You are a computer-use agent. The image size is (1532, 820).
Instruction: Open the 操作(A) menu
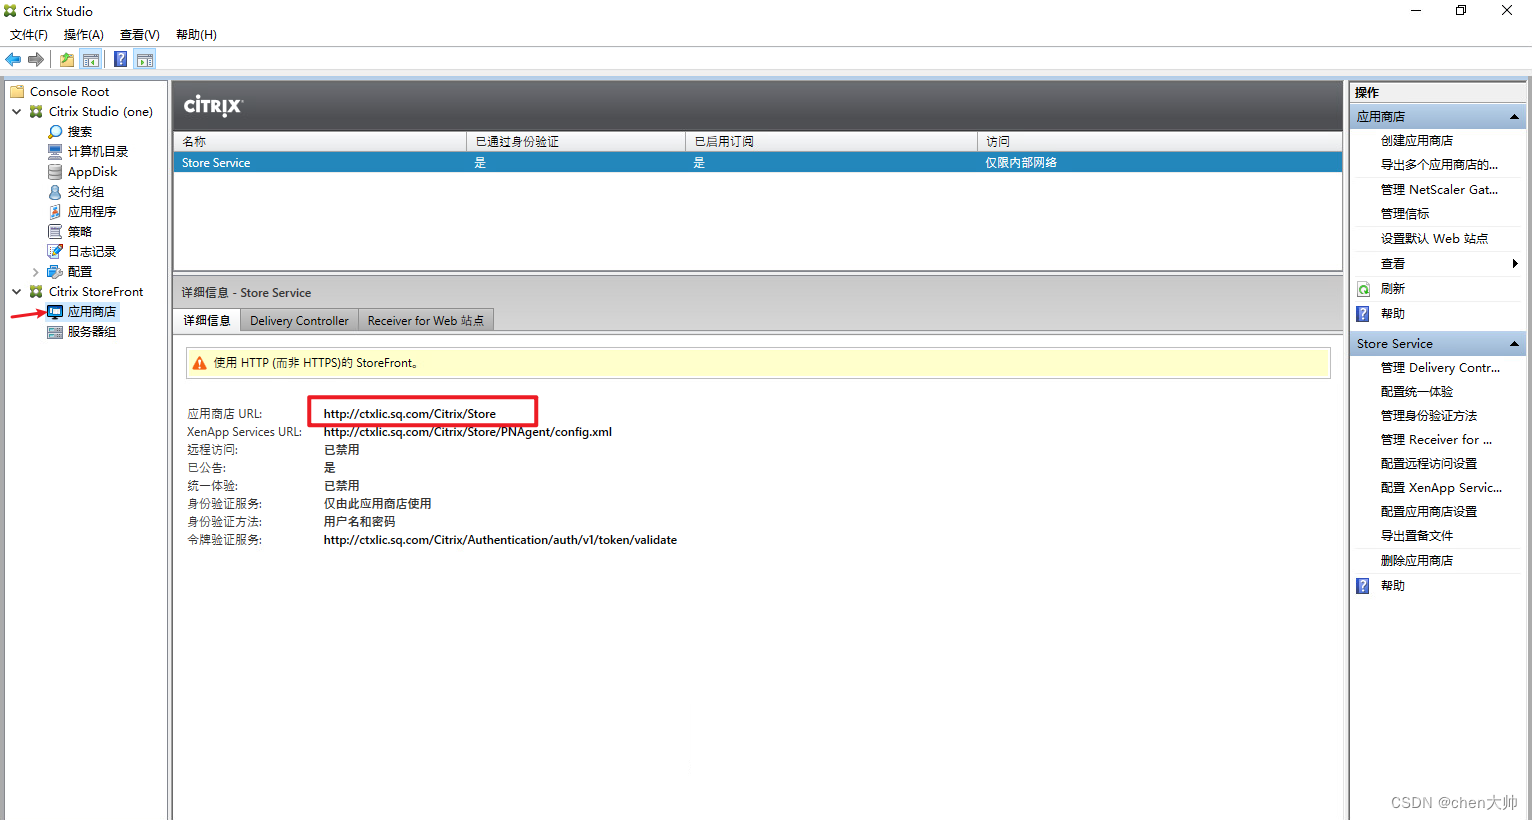(84, 35)
